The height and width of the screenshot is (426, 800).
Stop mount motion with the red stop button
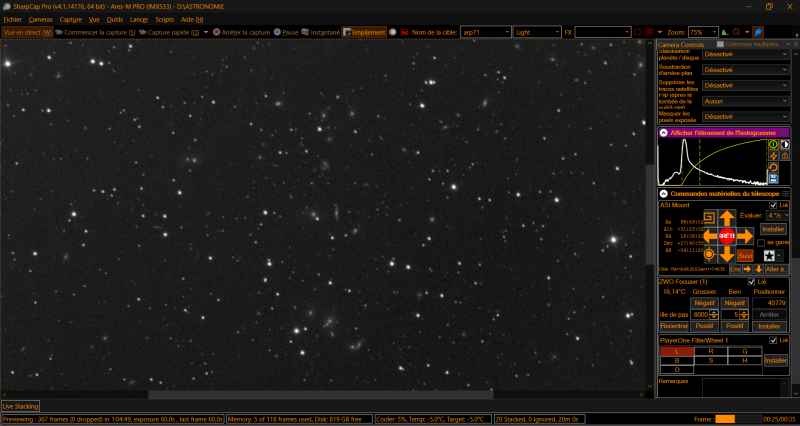pyautogui.click(x=727, y=236)
